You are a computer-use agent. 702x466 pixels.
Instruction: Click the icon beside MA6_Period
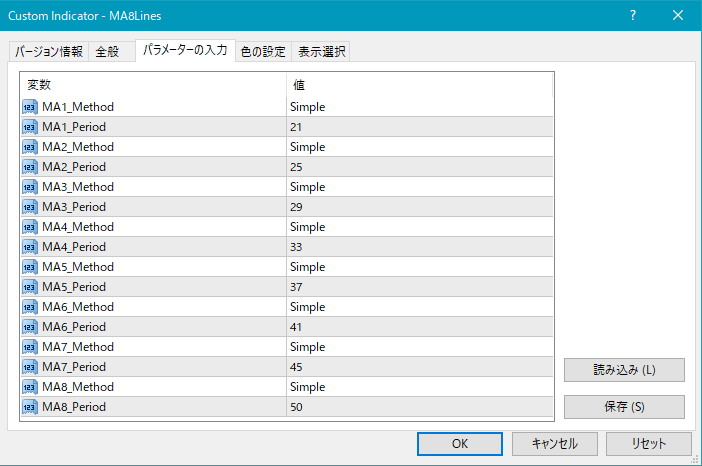tap(29, 327)
